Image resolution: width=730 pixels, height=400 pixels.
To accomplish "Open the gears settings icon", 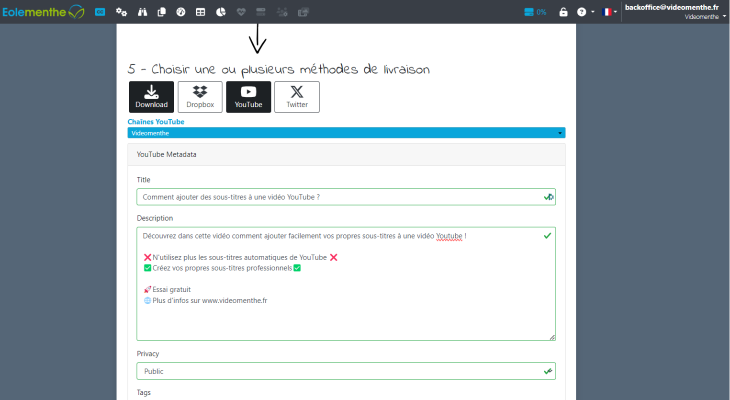I will coord(122,12).
